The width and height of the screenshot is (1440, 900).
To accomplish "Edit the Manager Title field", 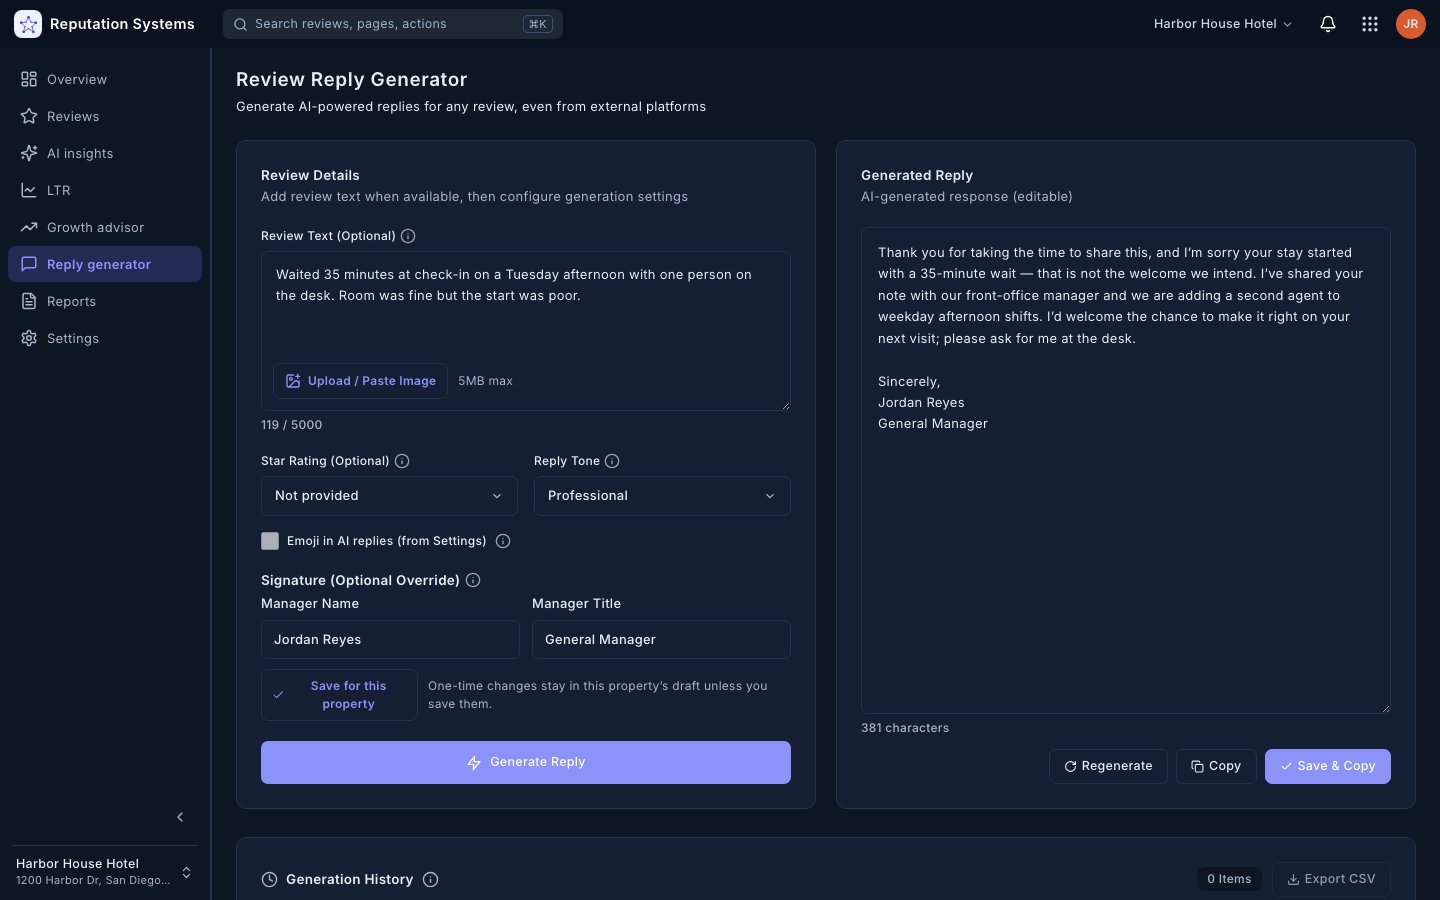I will coord(661,640).
